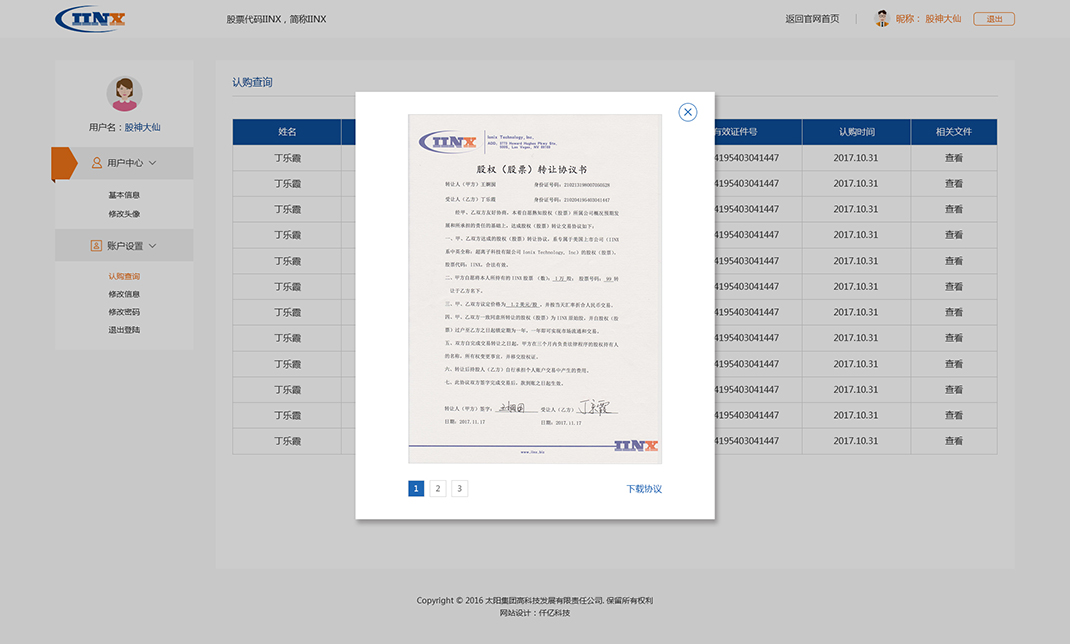
Task: Click the orange arrow marker beside 用户中心
Action: click(x=63, y=162)
